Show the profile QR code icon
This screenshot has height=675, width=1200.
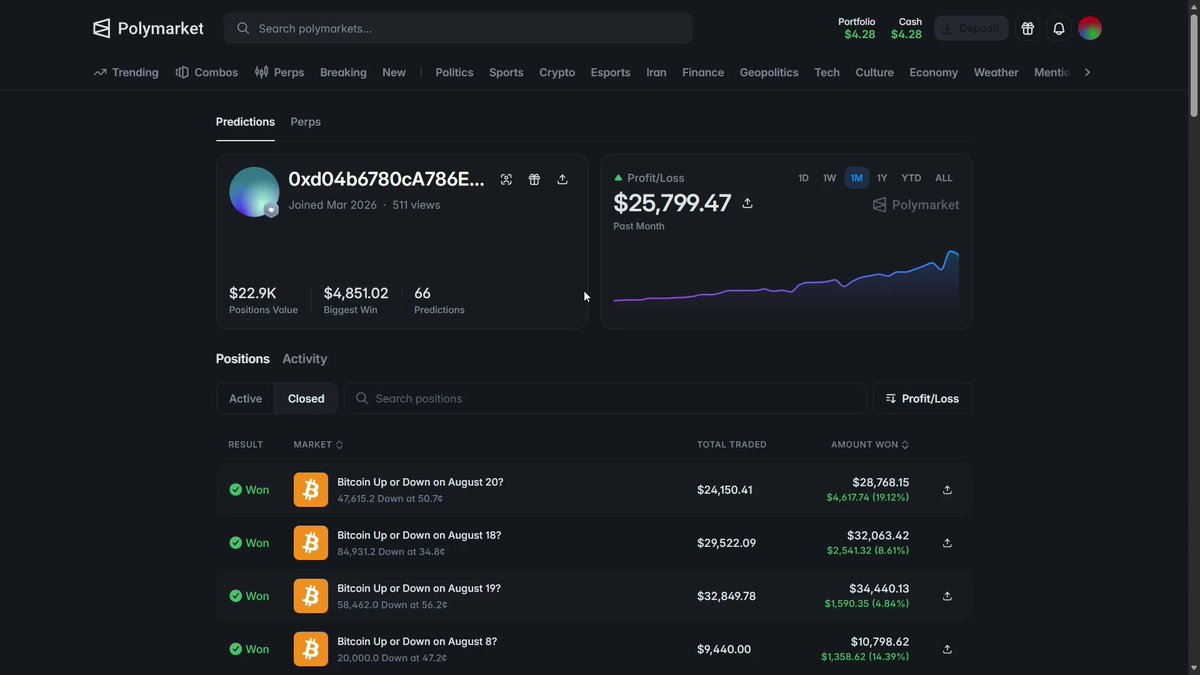tap(506, 179)
